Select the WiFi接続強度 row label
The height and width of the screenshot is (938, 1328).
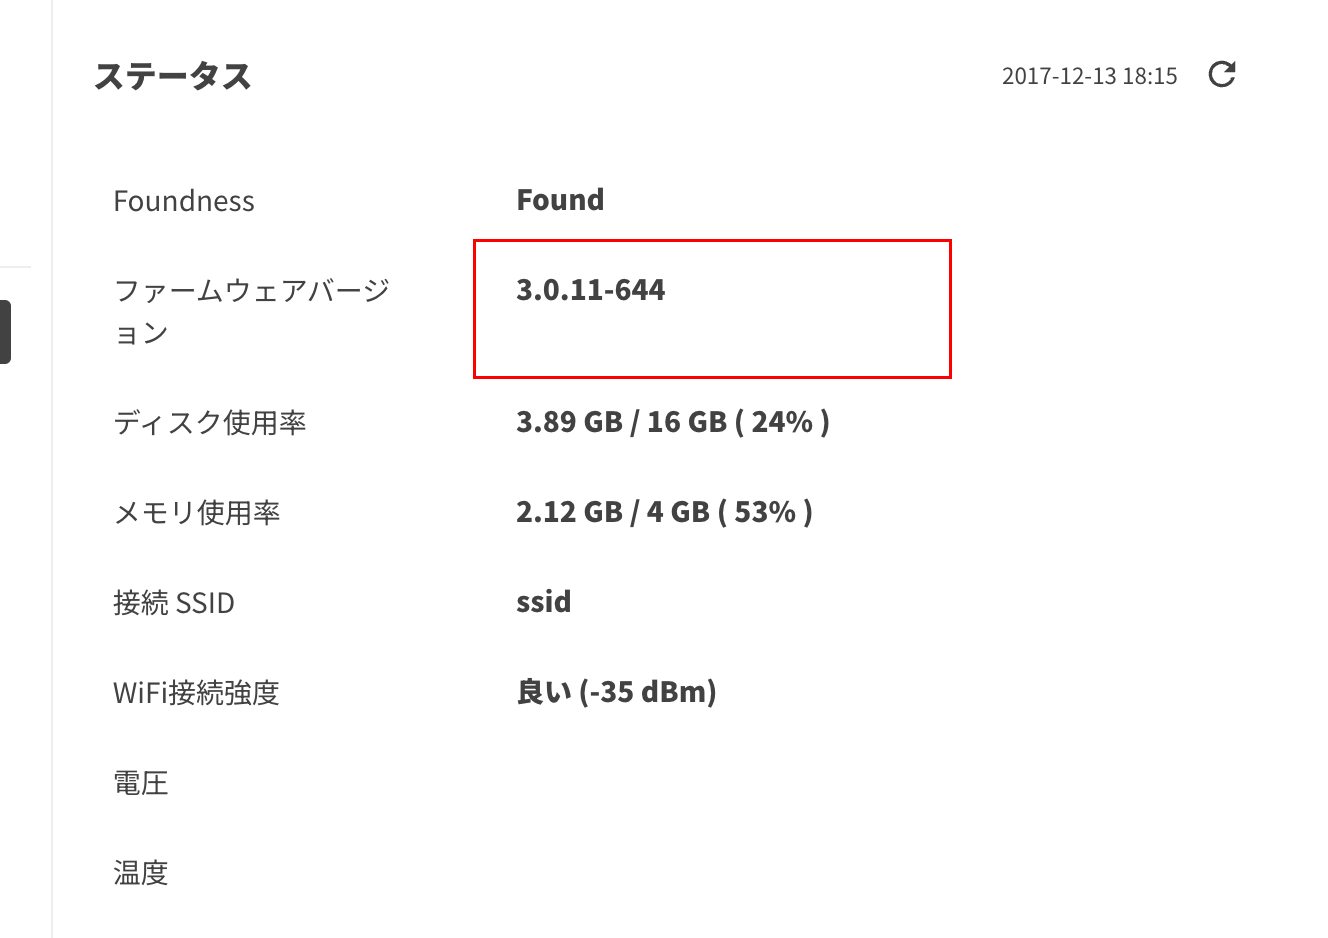pyautogui.click(x=198, y=692)
